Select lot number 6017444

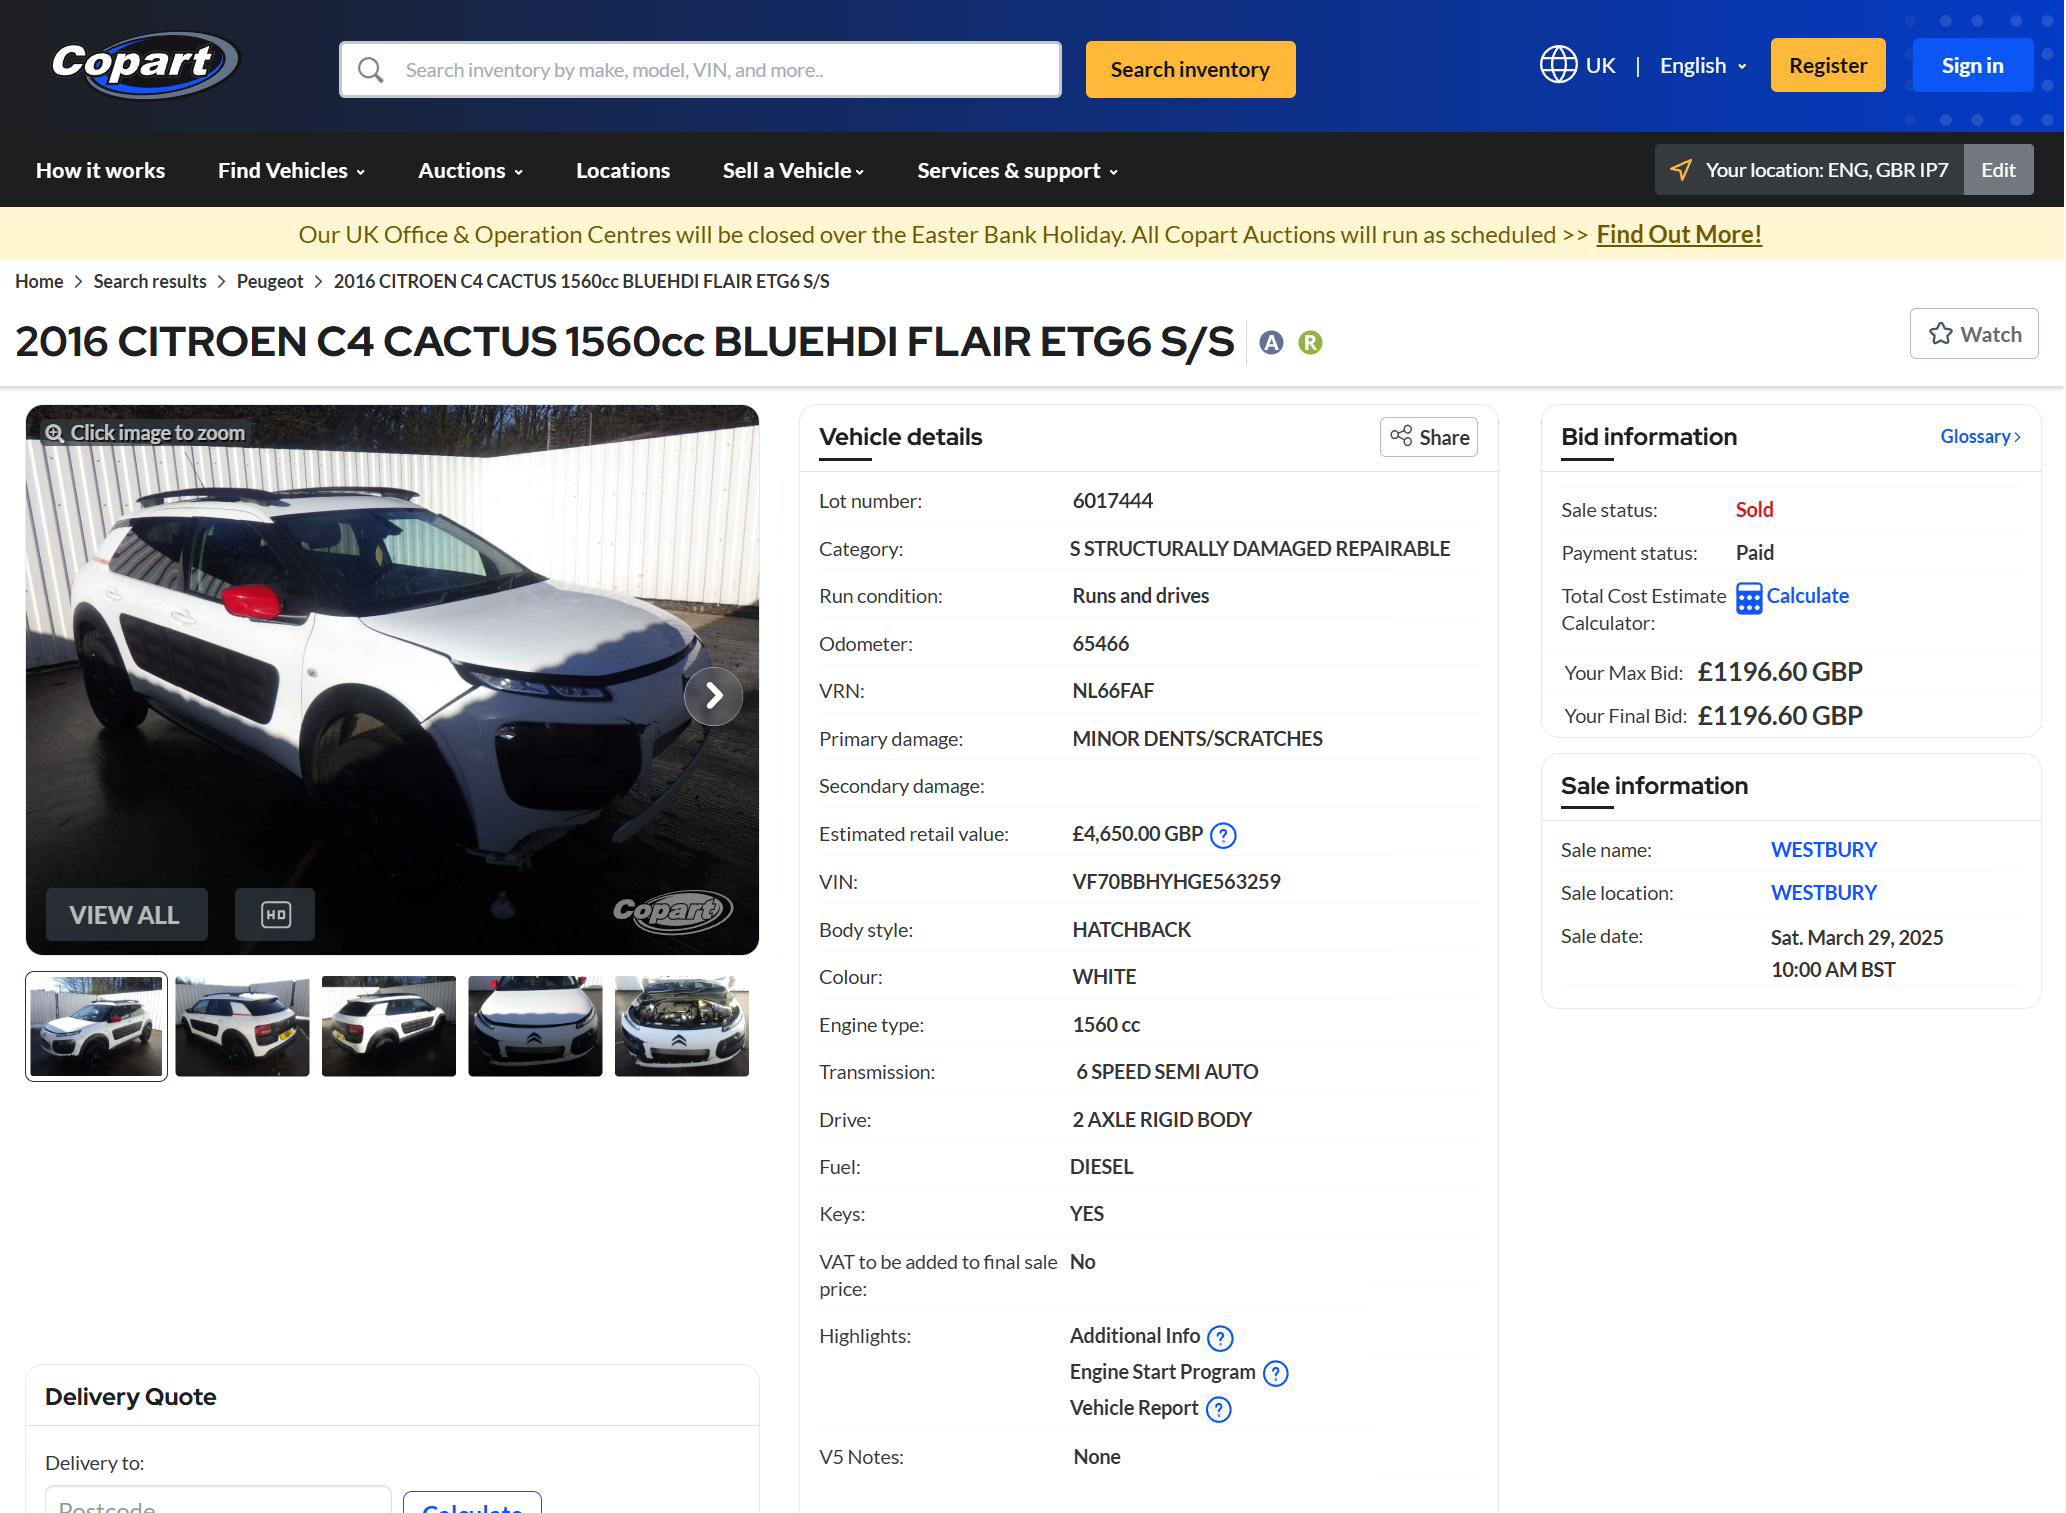pos(1112,501)
